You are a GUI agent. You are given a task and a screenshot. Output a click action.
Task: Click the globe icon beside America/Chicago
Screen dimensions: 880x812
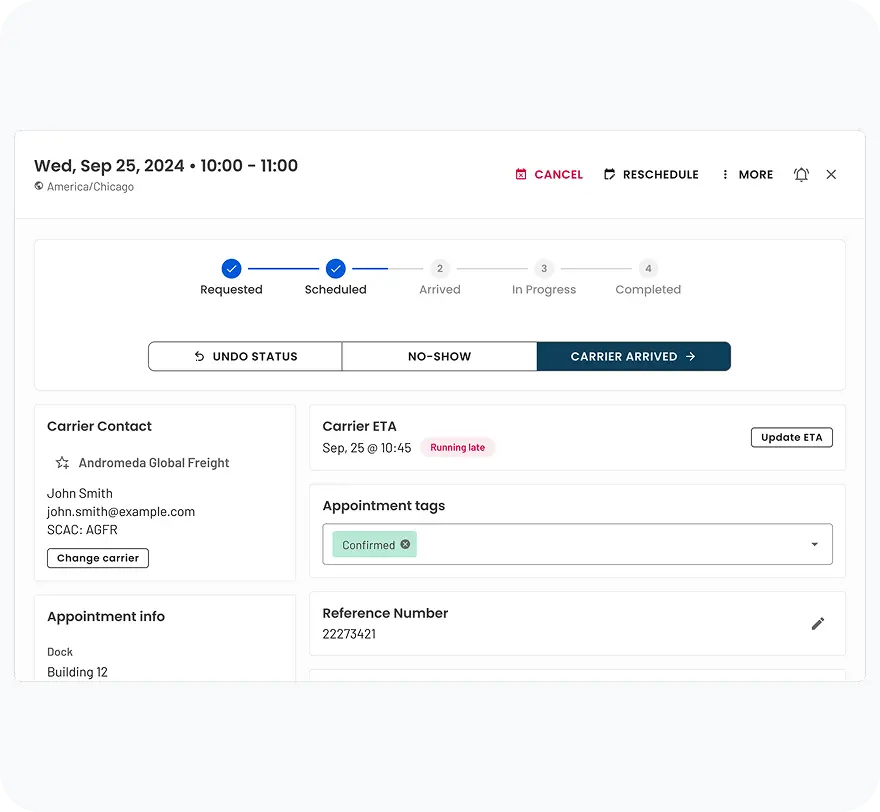36,187
